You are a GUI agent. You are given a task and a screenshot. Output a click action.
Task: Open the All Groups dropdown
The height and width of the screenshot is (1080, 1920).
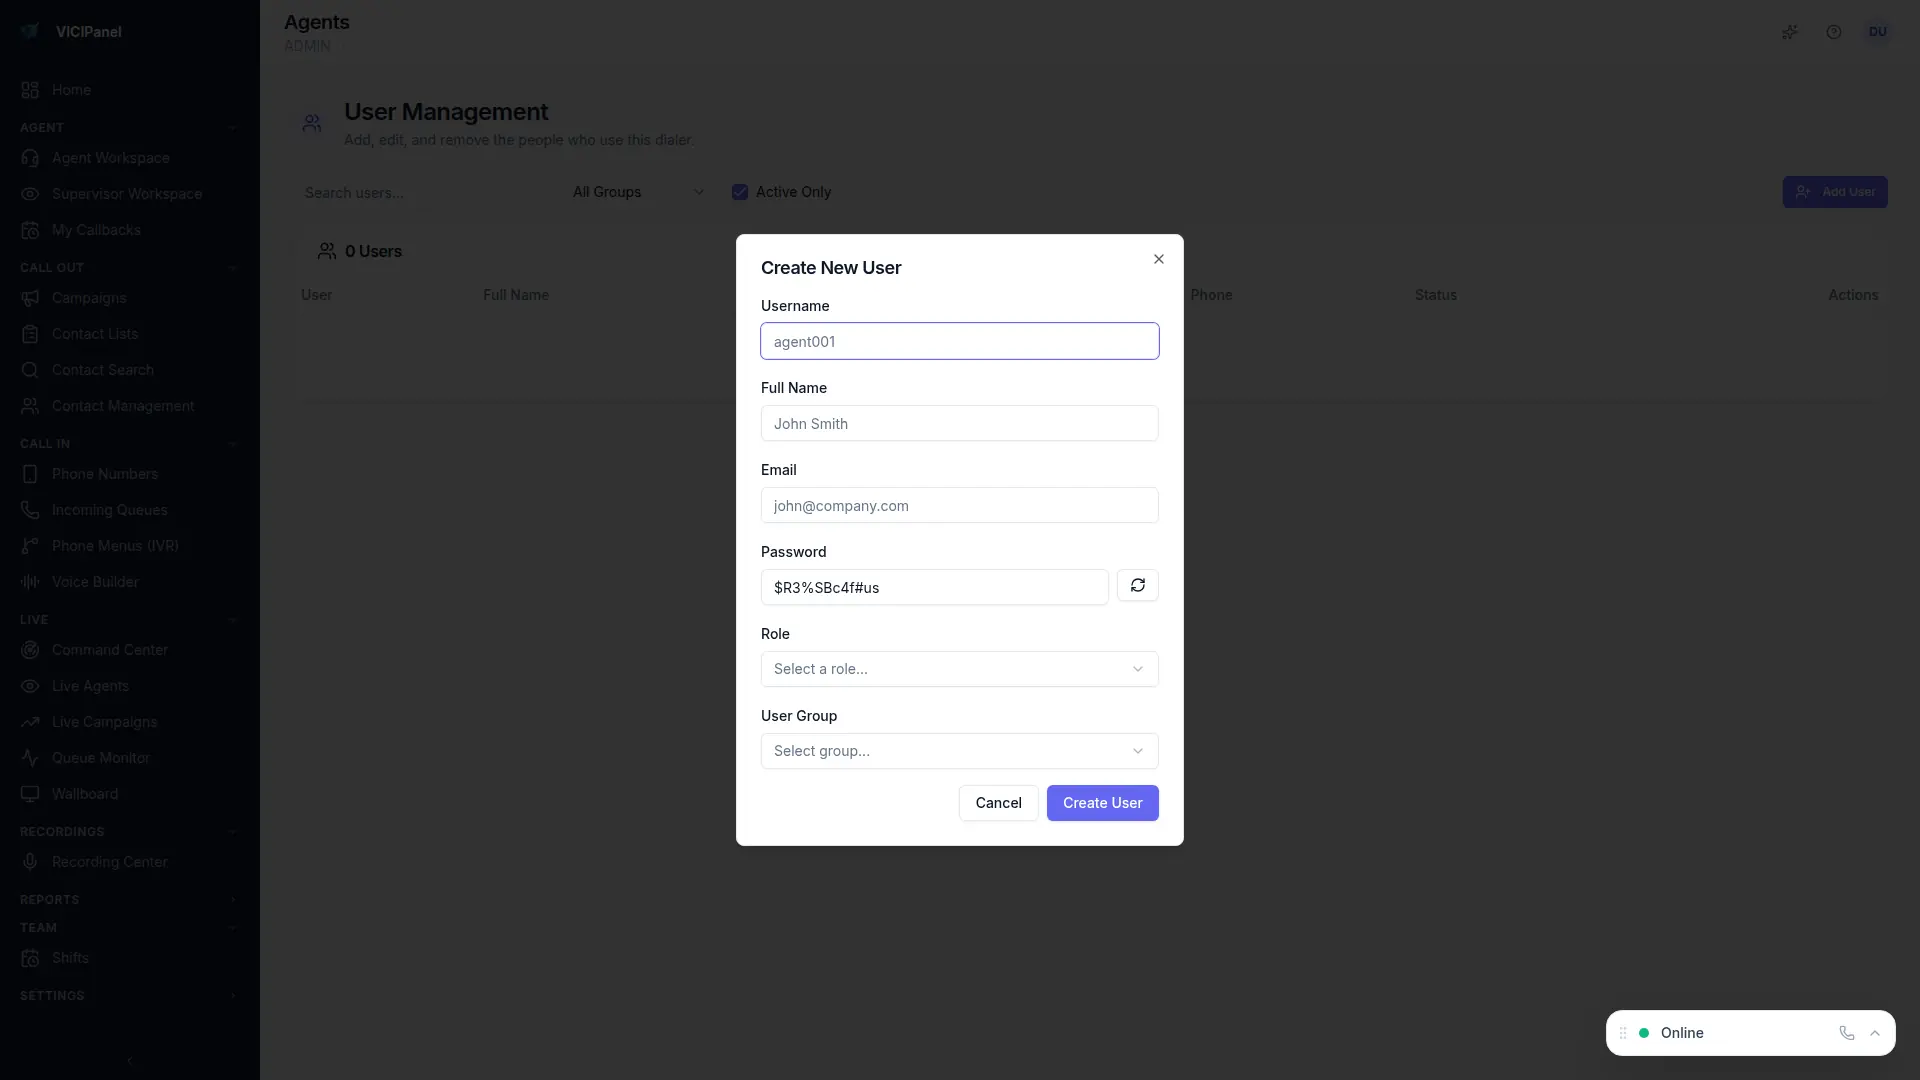click(x=639, y=192)
